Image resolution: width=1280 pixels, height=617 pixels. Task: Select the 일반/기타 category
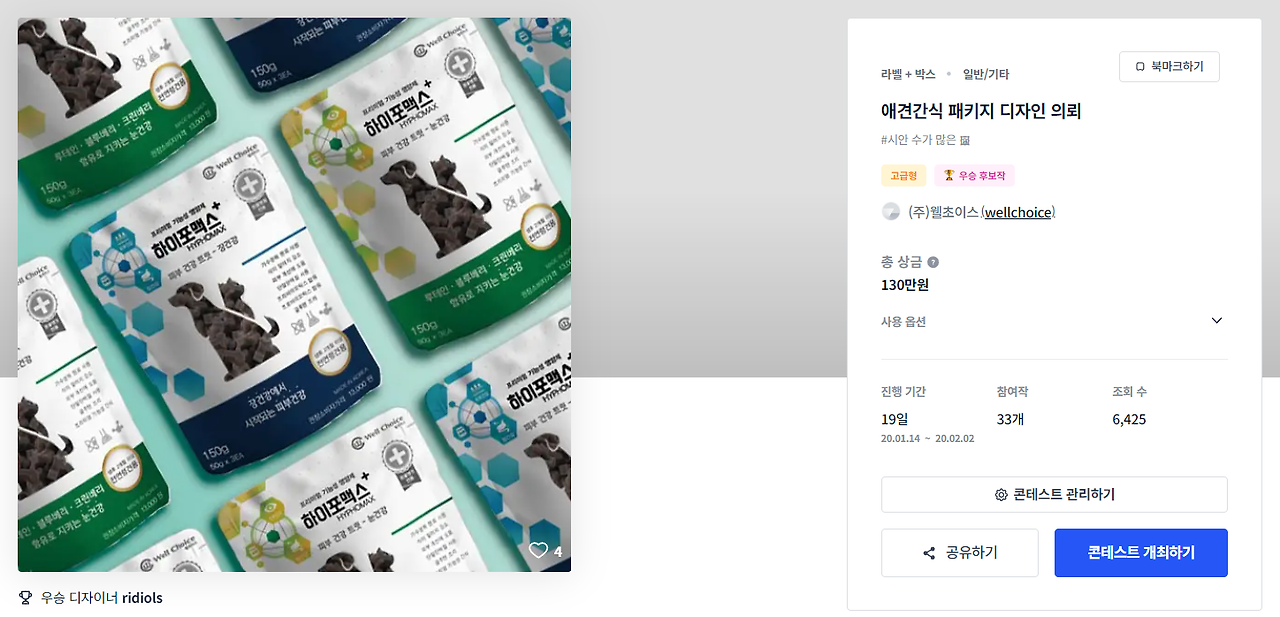pos(986,75)
